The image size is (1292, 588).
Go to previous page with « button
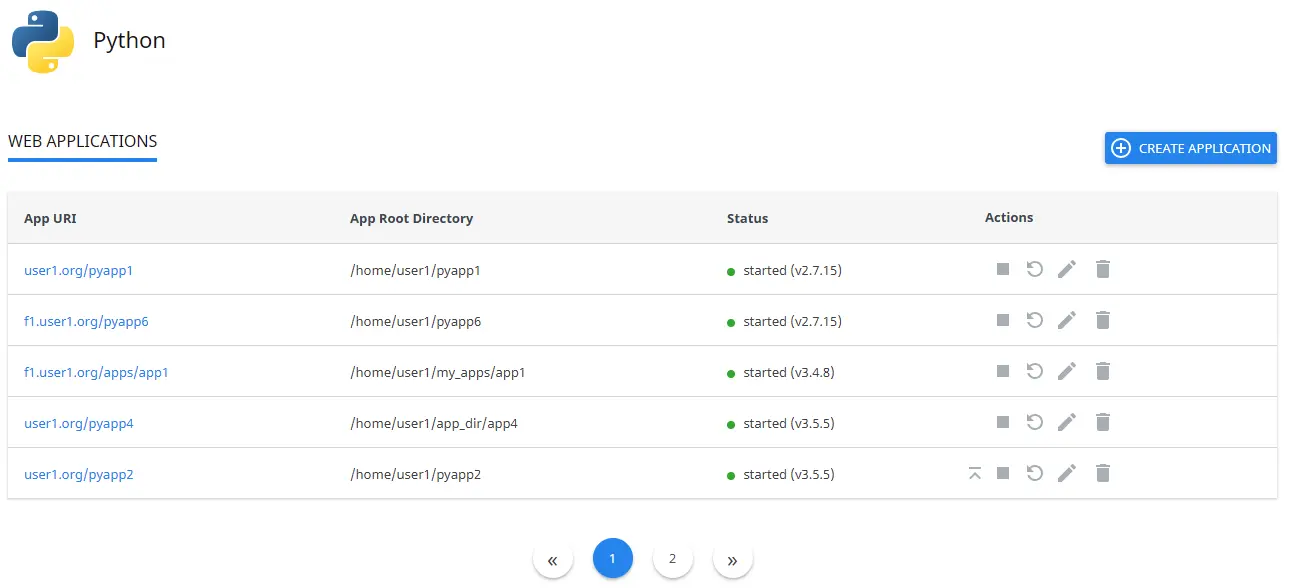pos(553,559)
